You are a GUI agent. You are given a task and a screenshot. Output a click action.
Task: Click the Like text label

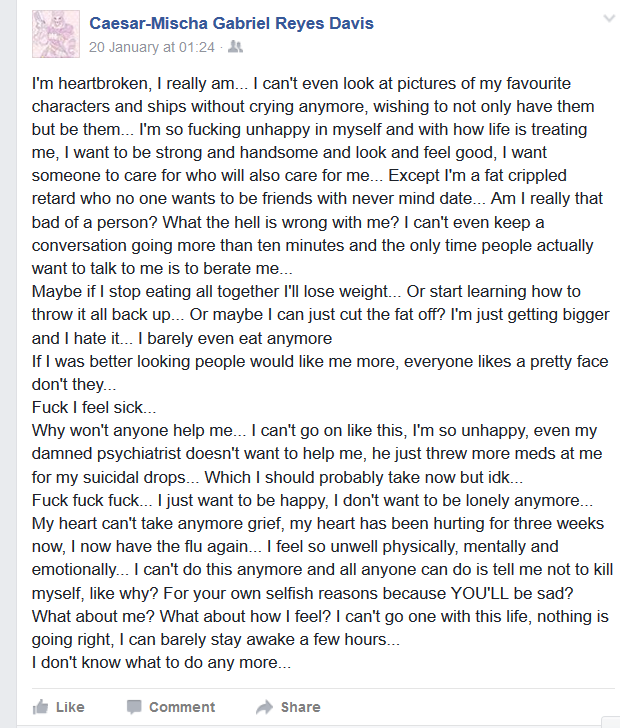[70, 707]
